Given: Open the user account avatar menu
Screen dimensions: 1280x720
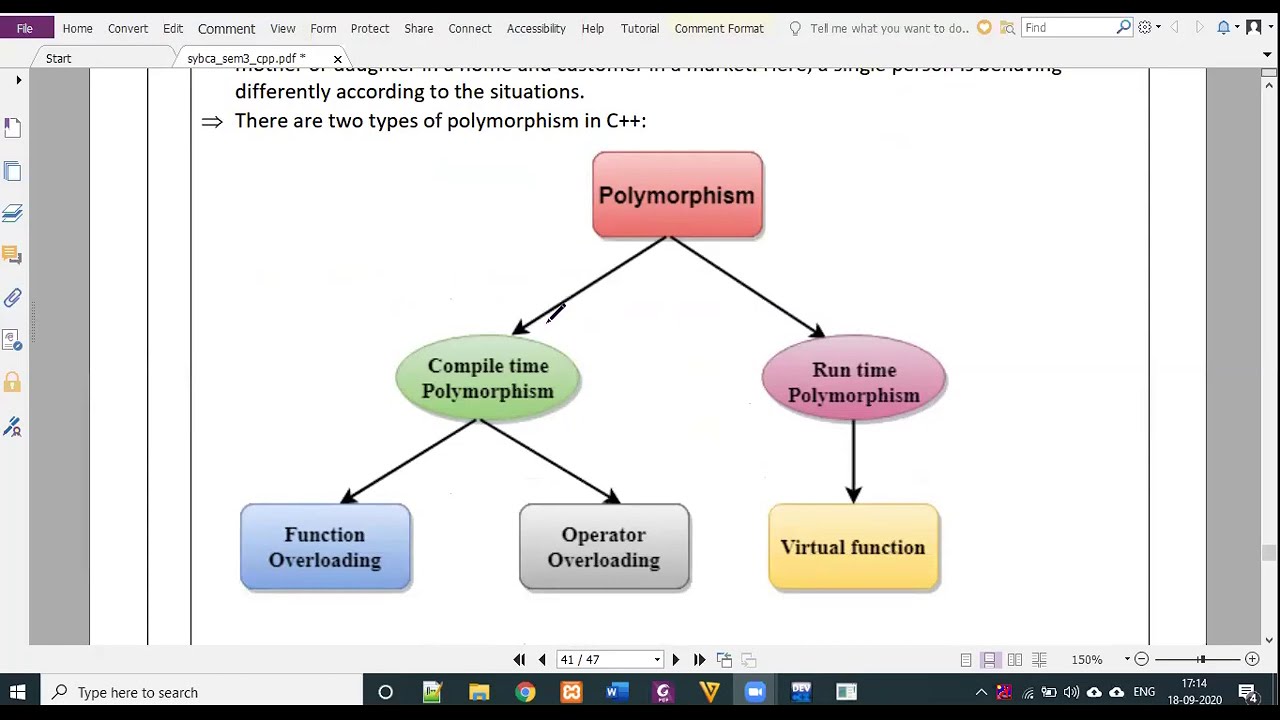Looking at the screenshot, I should (x=1257, y=28).
